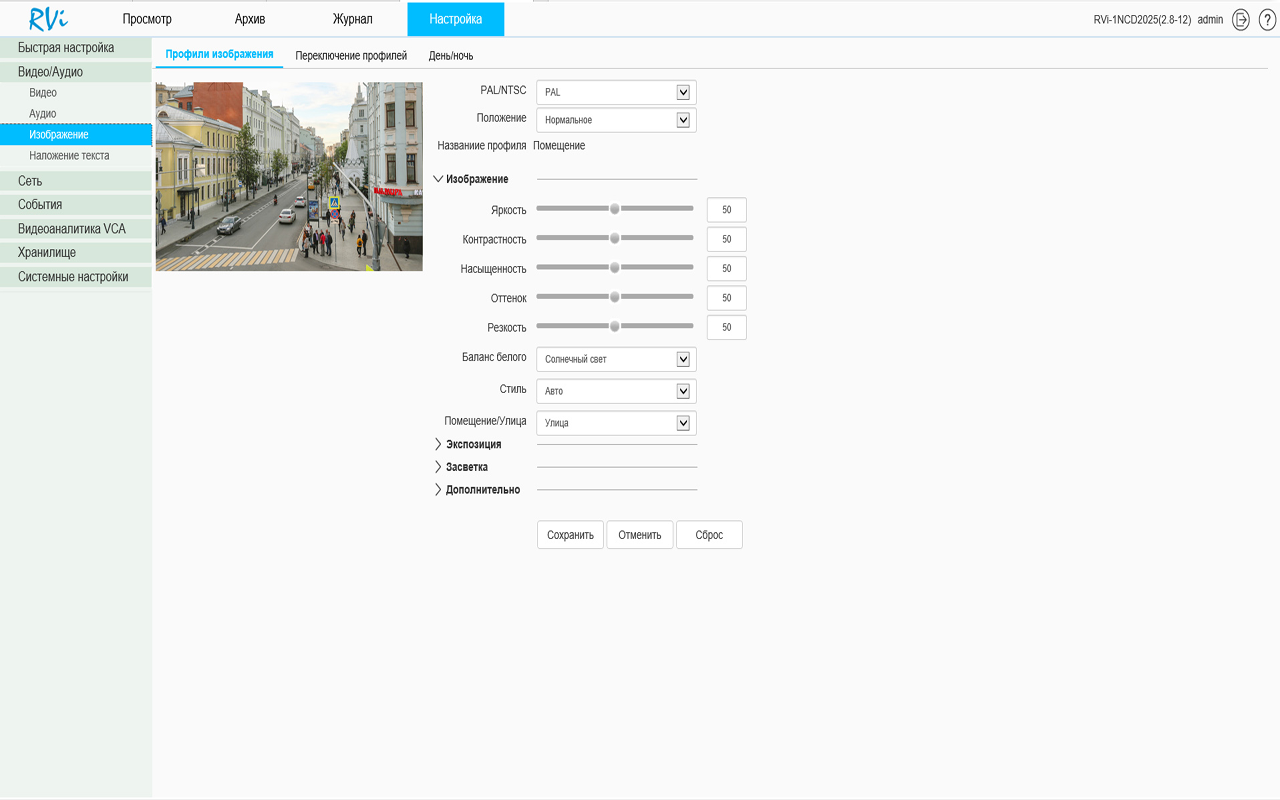
Task: Click the logout icon at top right
Action: click(1240, 19)
